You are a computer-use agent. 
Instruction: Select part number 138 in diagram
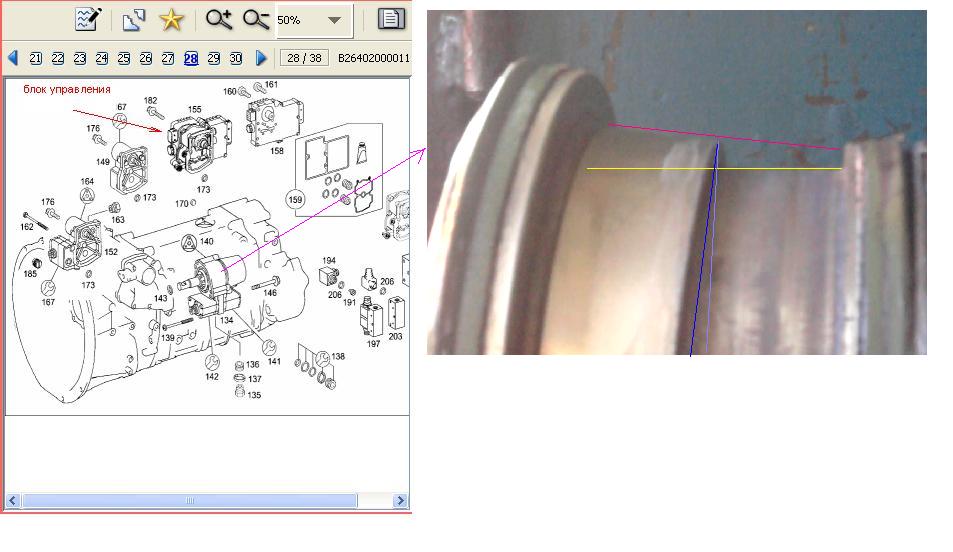point(338,356)
